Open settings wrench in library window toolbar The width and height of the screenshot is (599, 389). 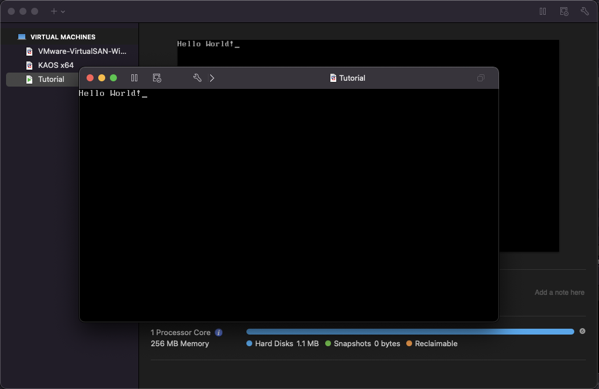[584, 11]
